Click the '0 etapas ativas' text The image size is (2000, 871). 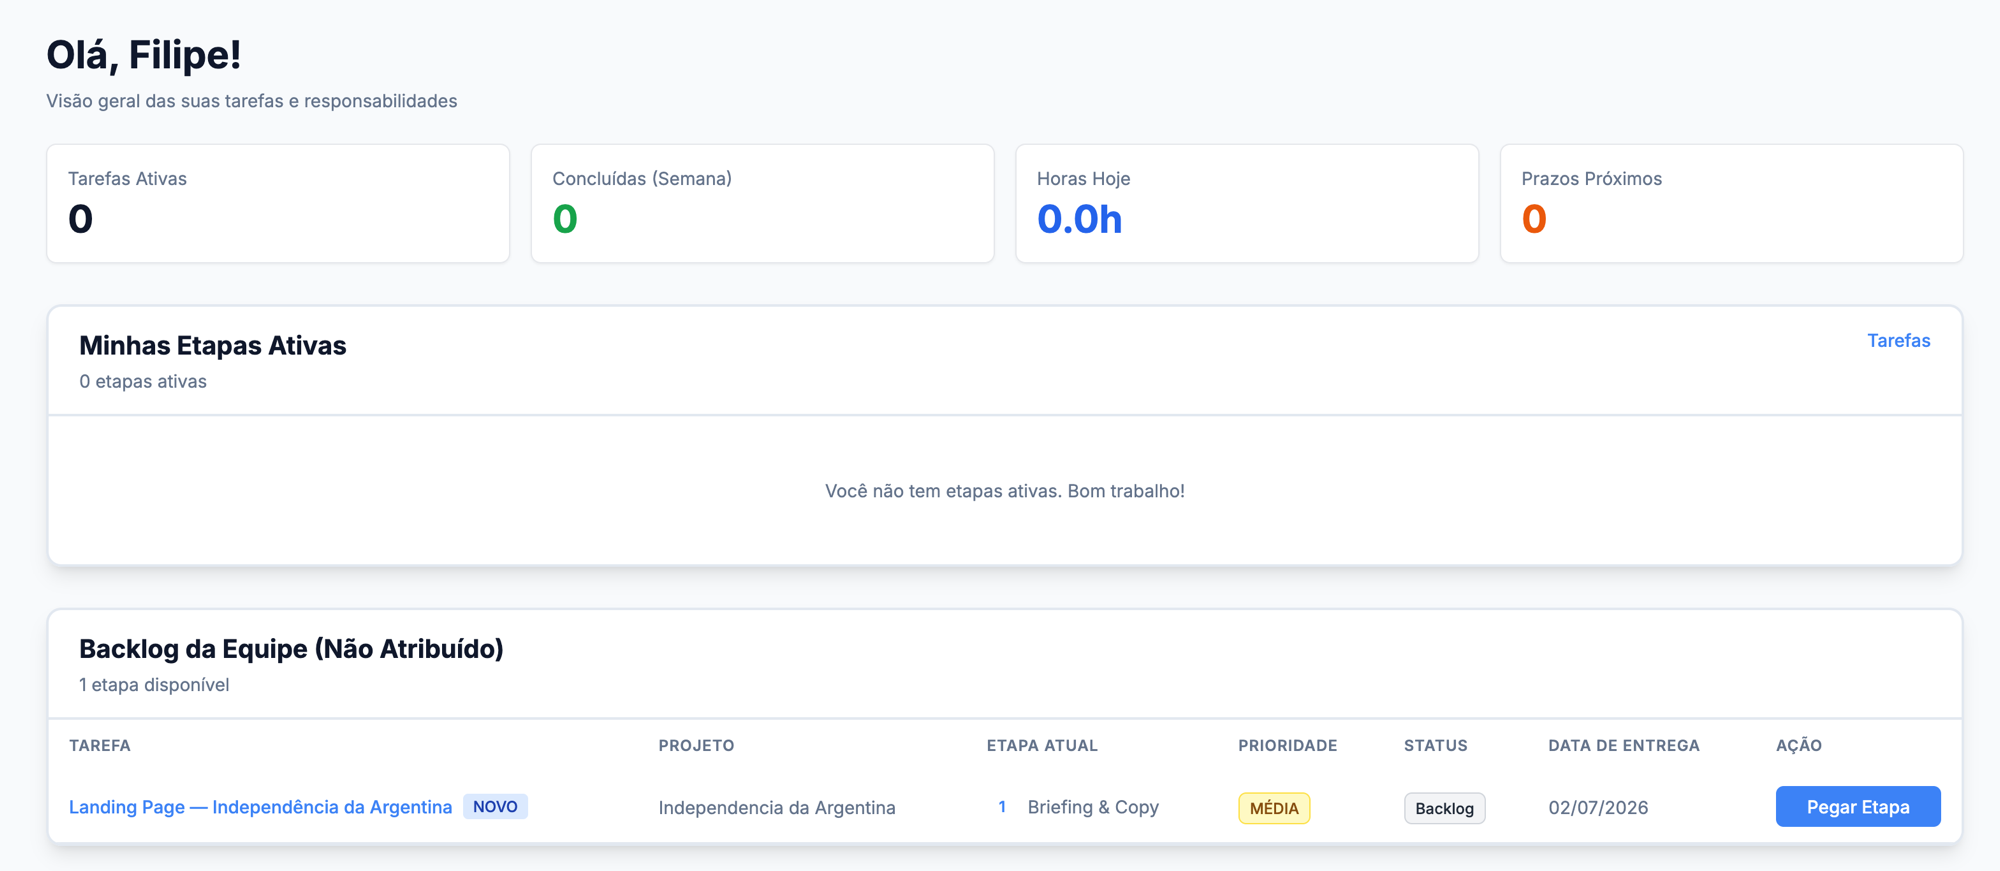[x=143, y=382]
